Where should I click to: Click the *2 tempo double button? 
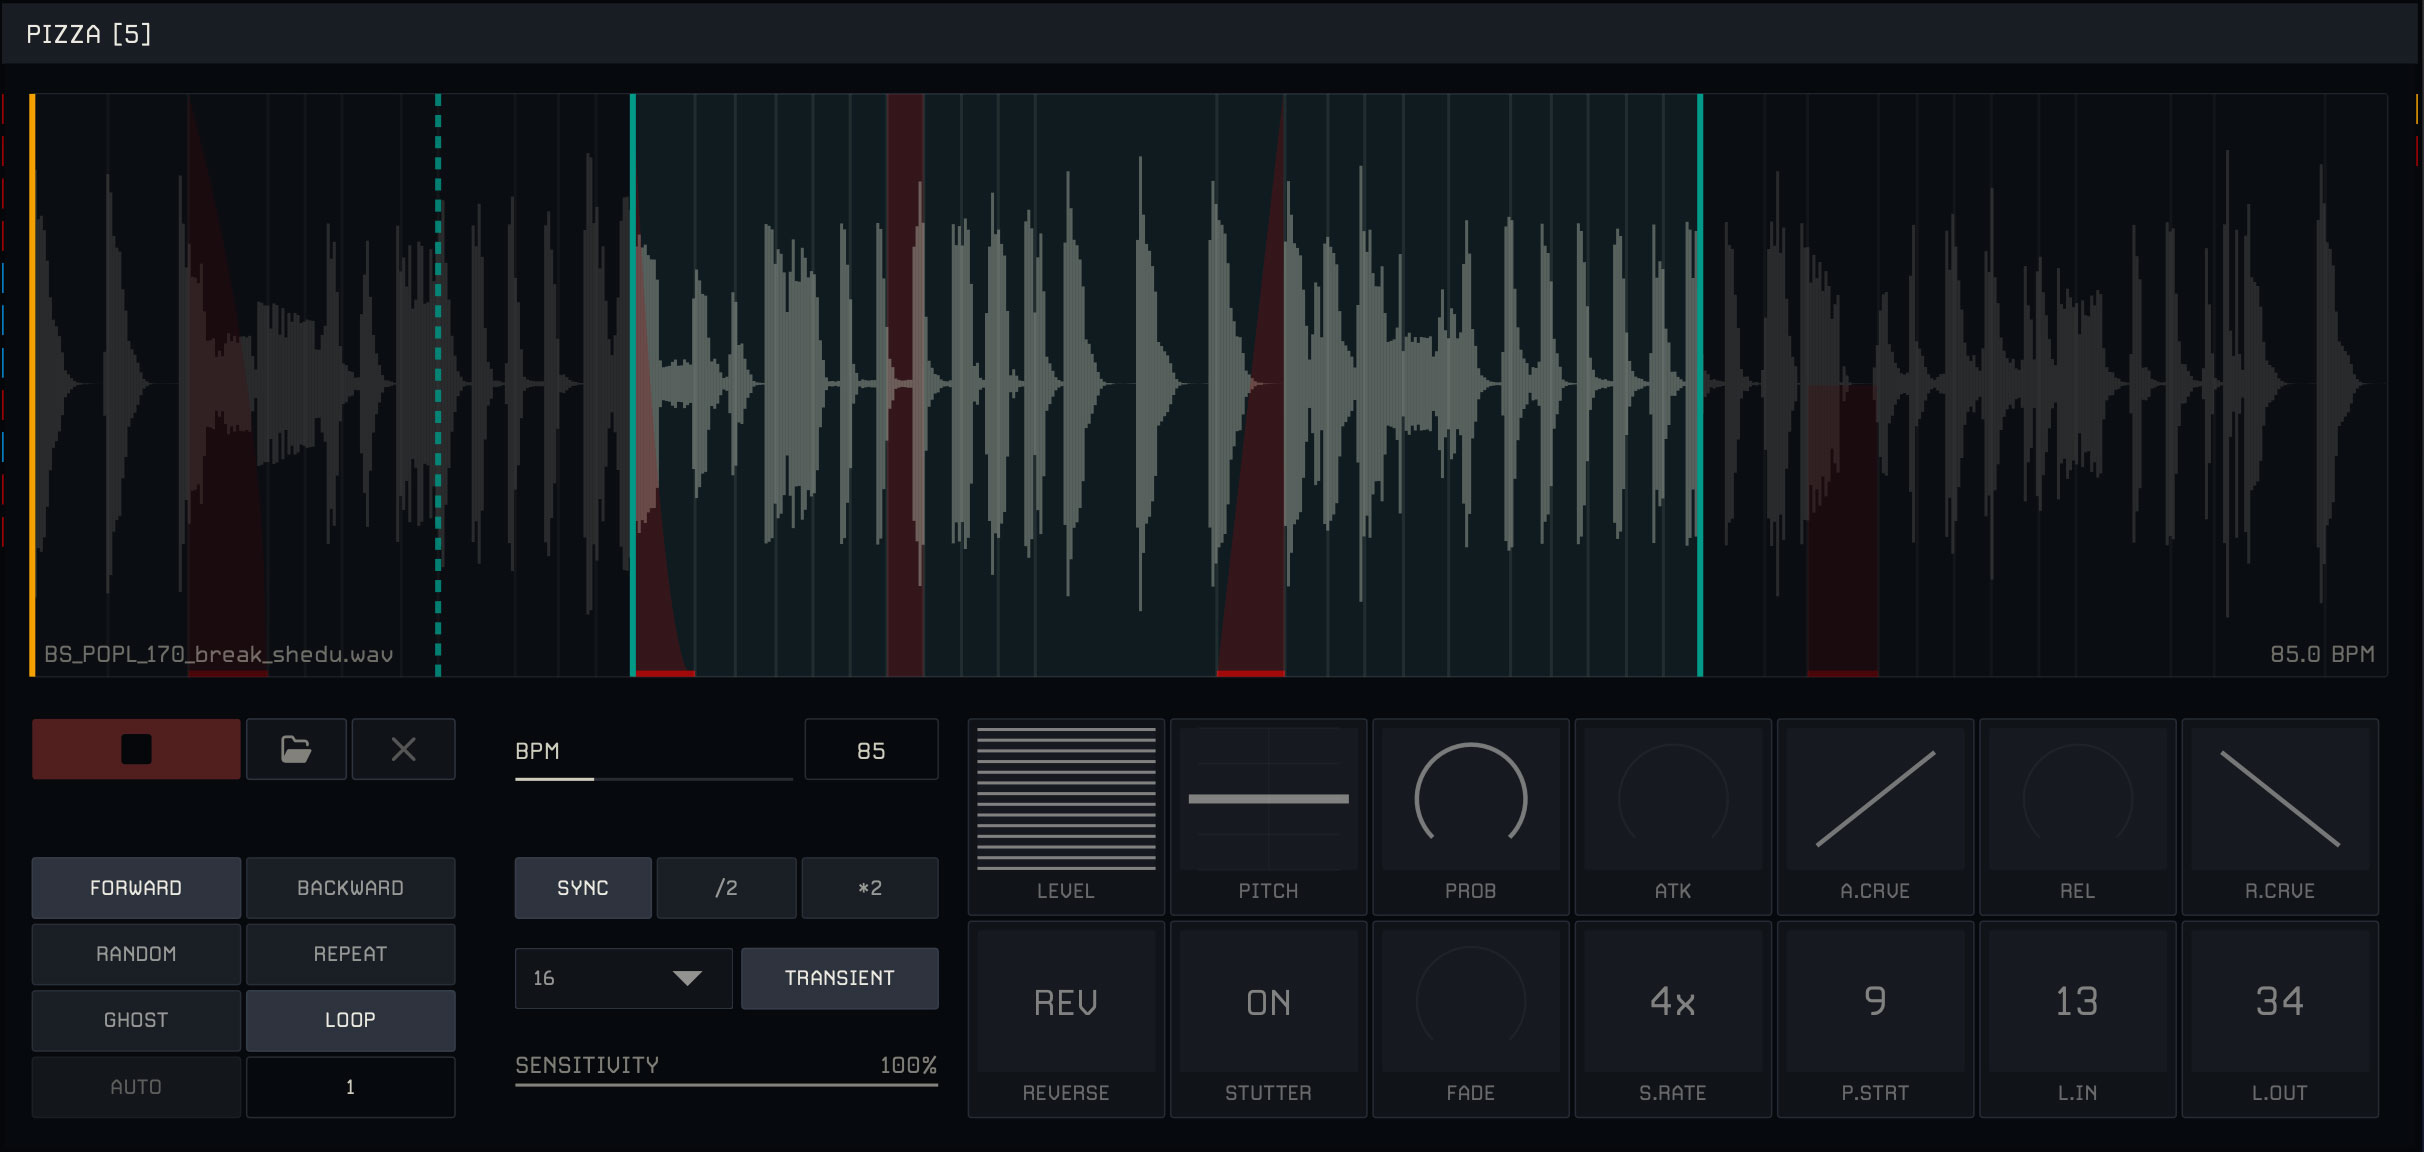[x=869, y=888]
